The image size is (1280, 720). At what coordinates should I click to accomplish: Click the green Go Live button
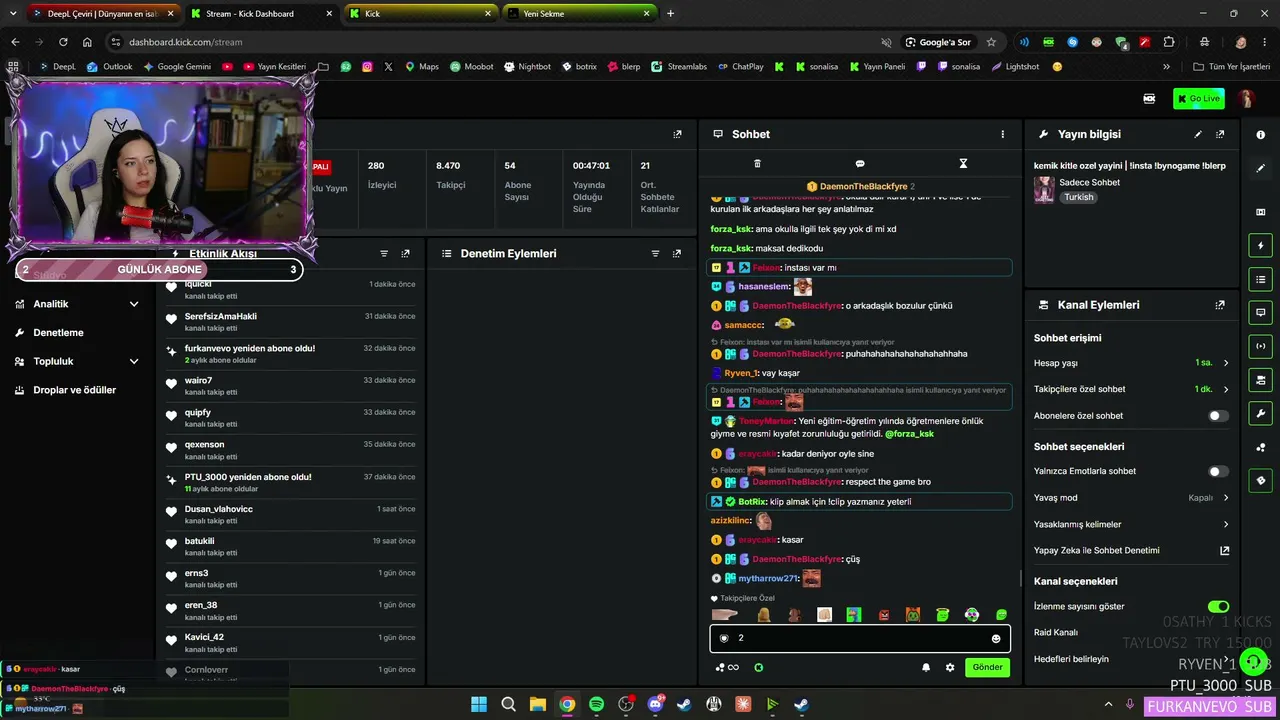click(1199, 99)
